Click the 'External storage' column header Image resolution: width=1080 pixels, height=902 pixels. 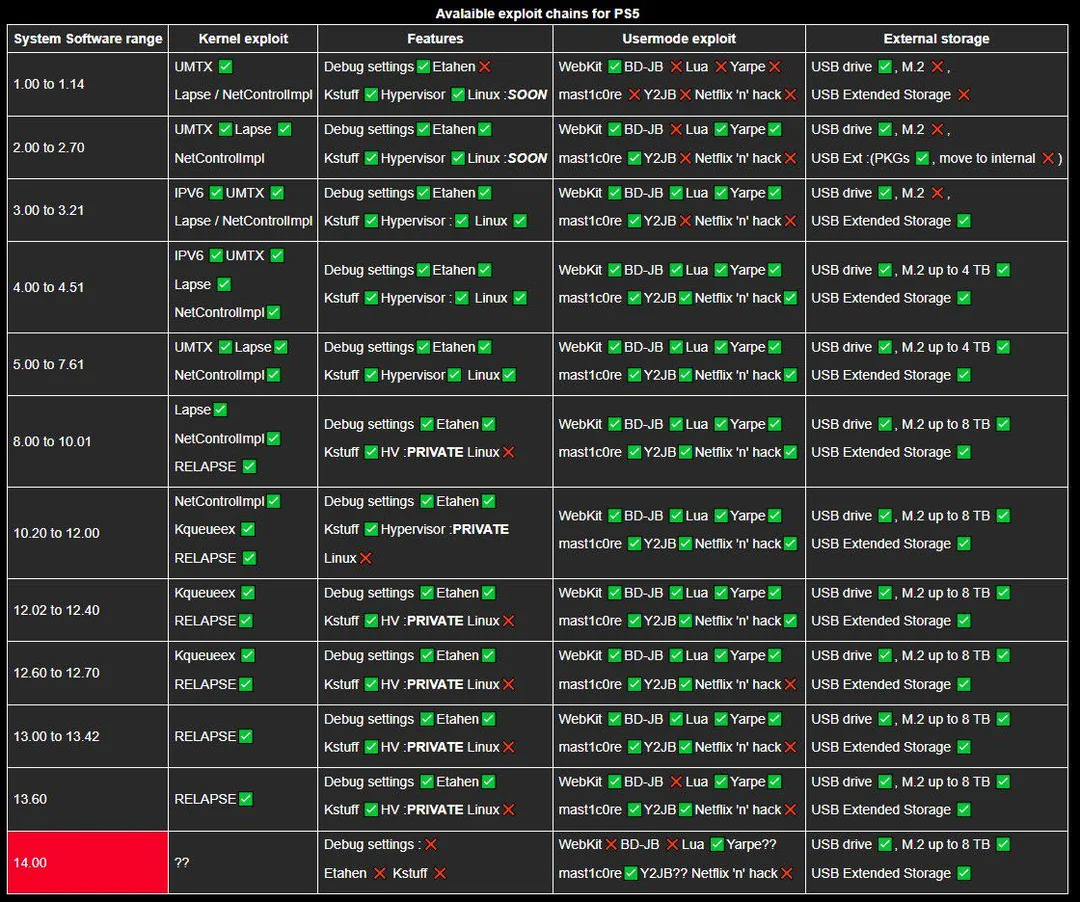[x=937, y=39]
